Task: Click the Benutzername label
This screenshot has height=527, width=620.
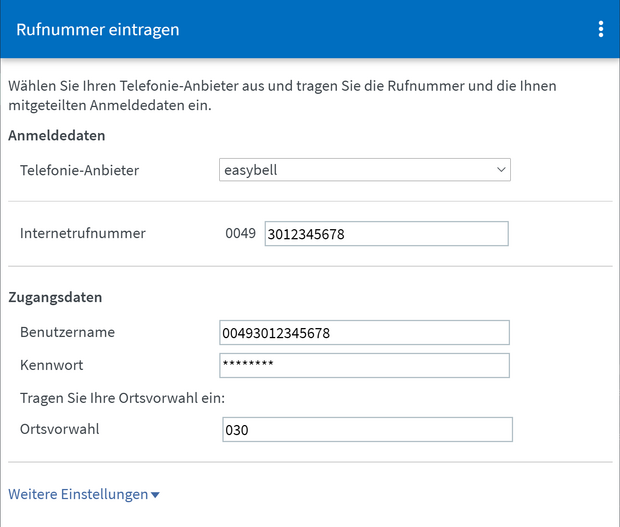Action: [x=67, y=331]
